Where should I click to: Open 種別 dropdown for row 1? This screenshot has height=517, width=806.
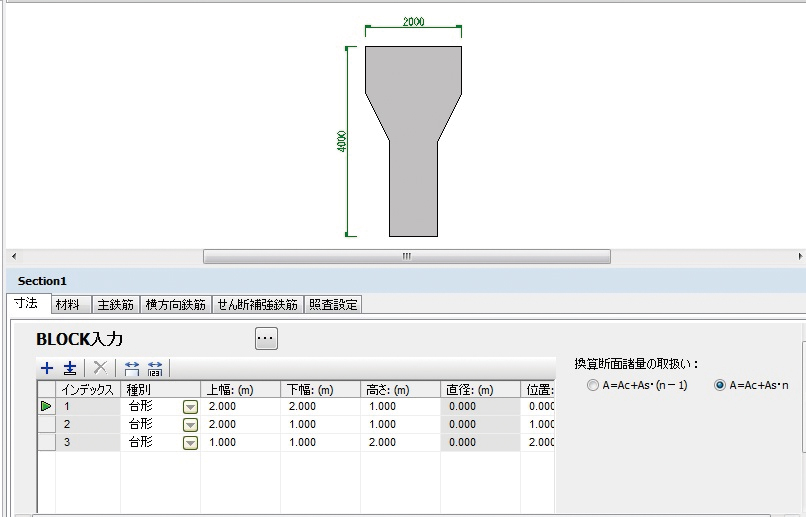pos(190,407)
